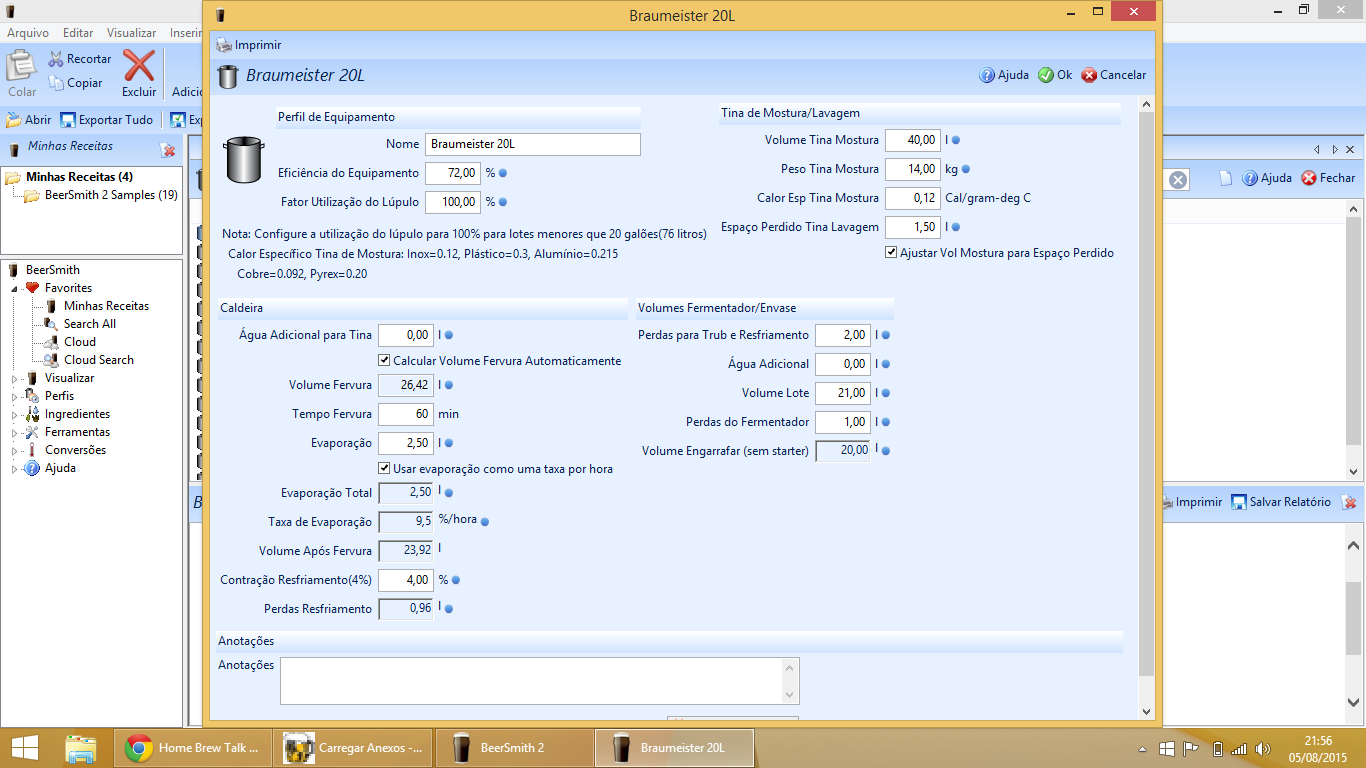Viewport: 1366px width, 768px height.
Task: Close the Minhas Receitas tab with red X
Action: coord(168,150)
